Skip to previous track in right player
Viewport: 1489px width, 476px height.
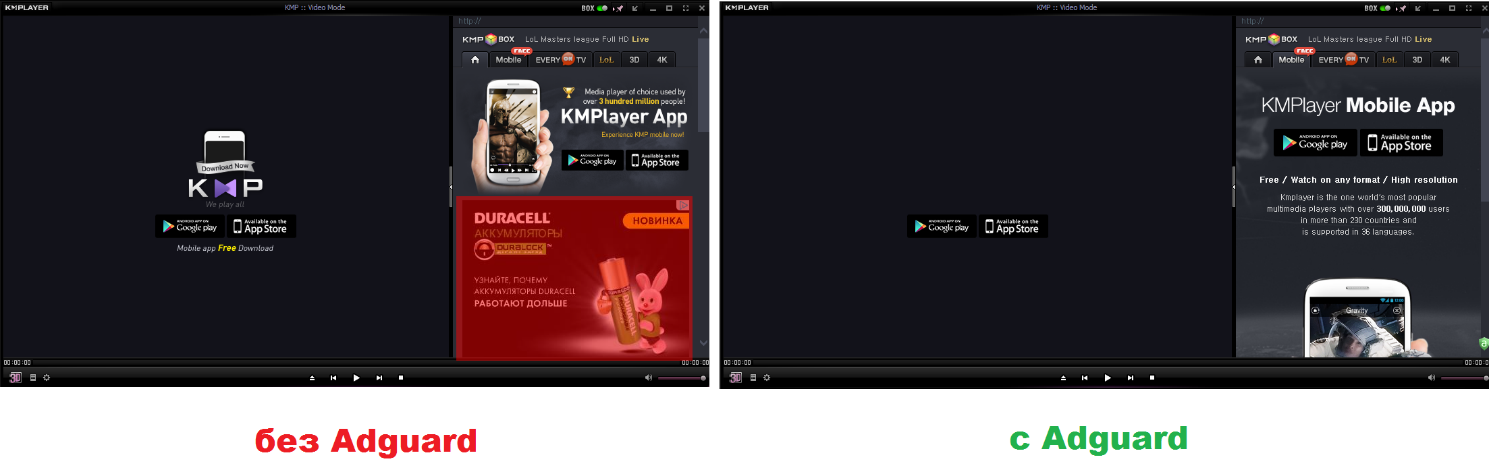[x=1084, y=378]
